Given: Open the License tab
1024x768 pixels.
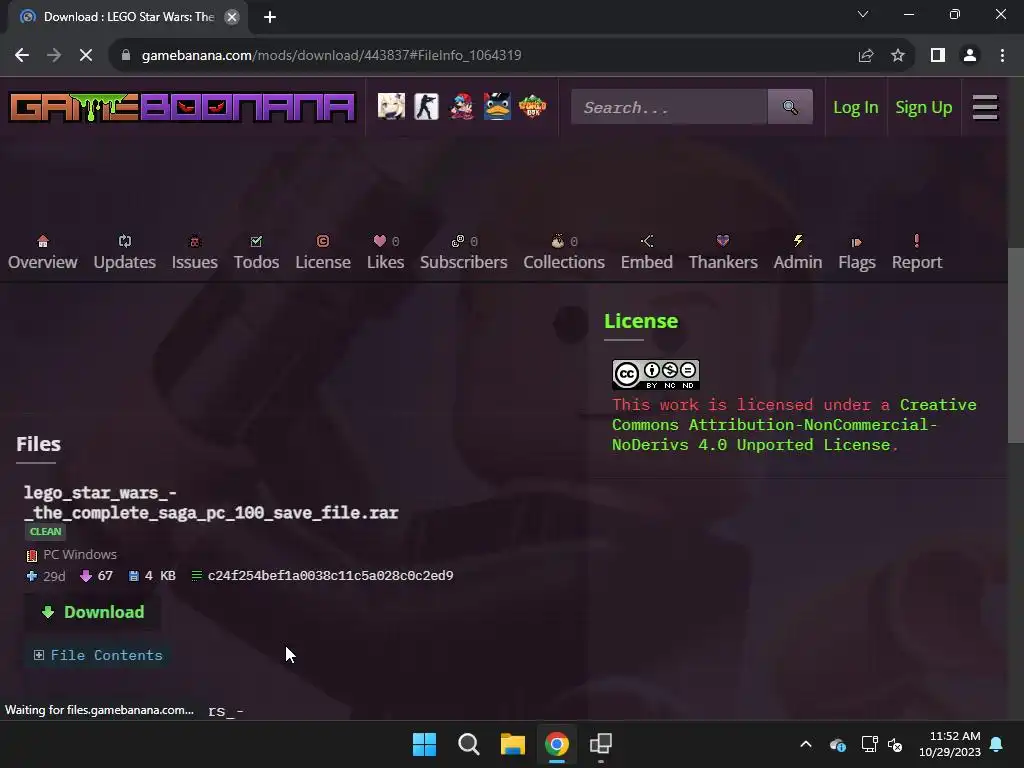Looking at the screenshot, I should (x=323, y=253).
